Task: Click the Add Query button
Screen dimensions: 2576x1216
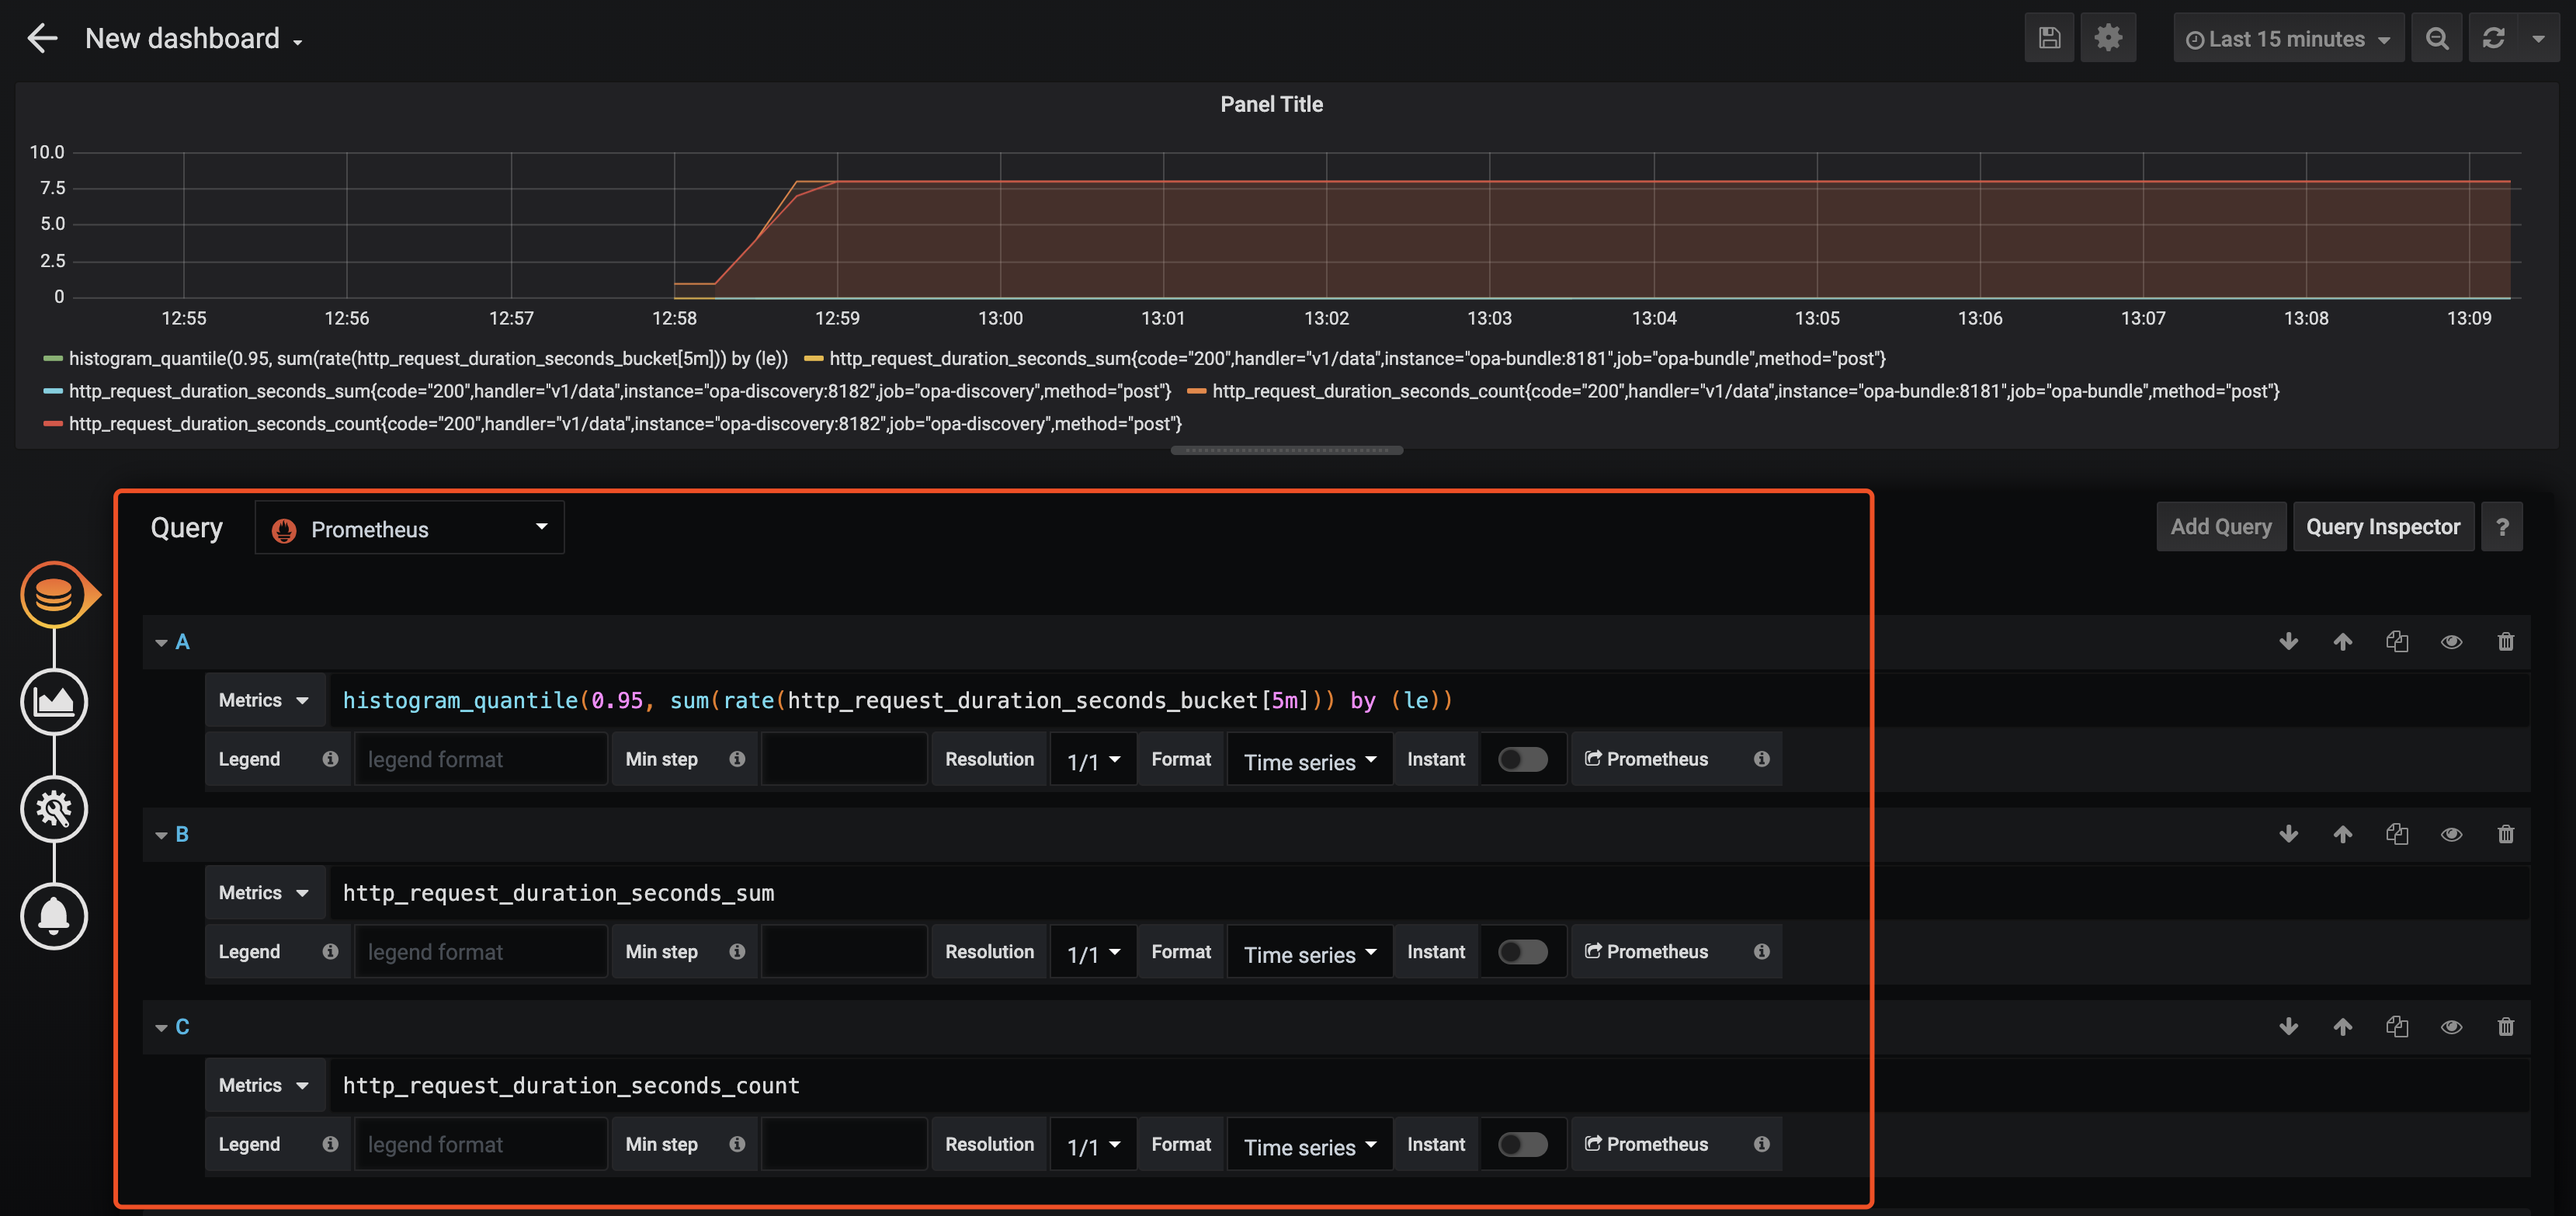Action: 2221,526
